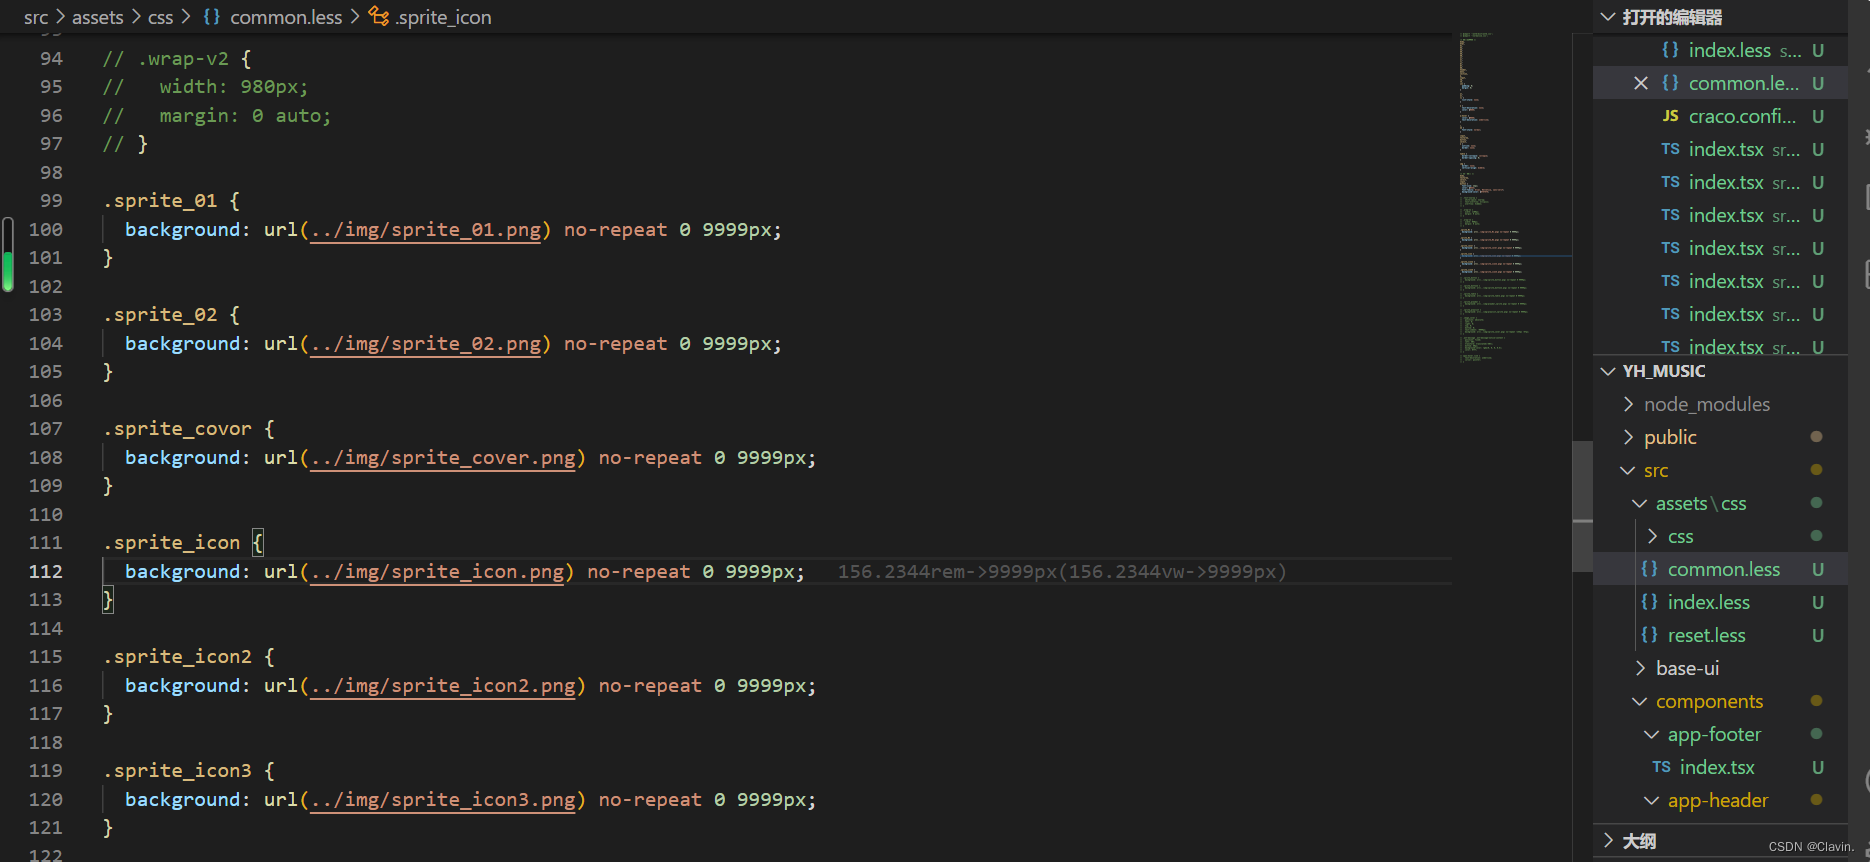Collapse the assets\css folder

click(1640, 503)
